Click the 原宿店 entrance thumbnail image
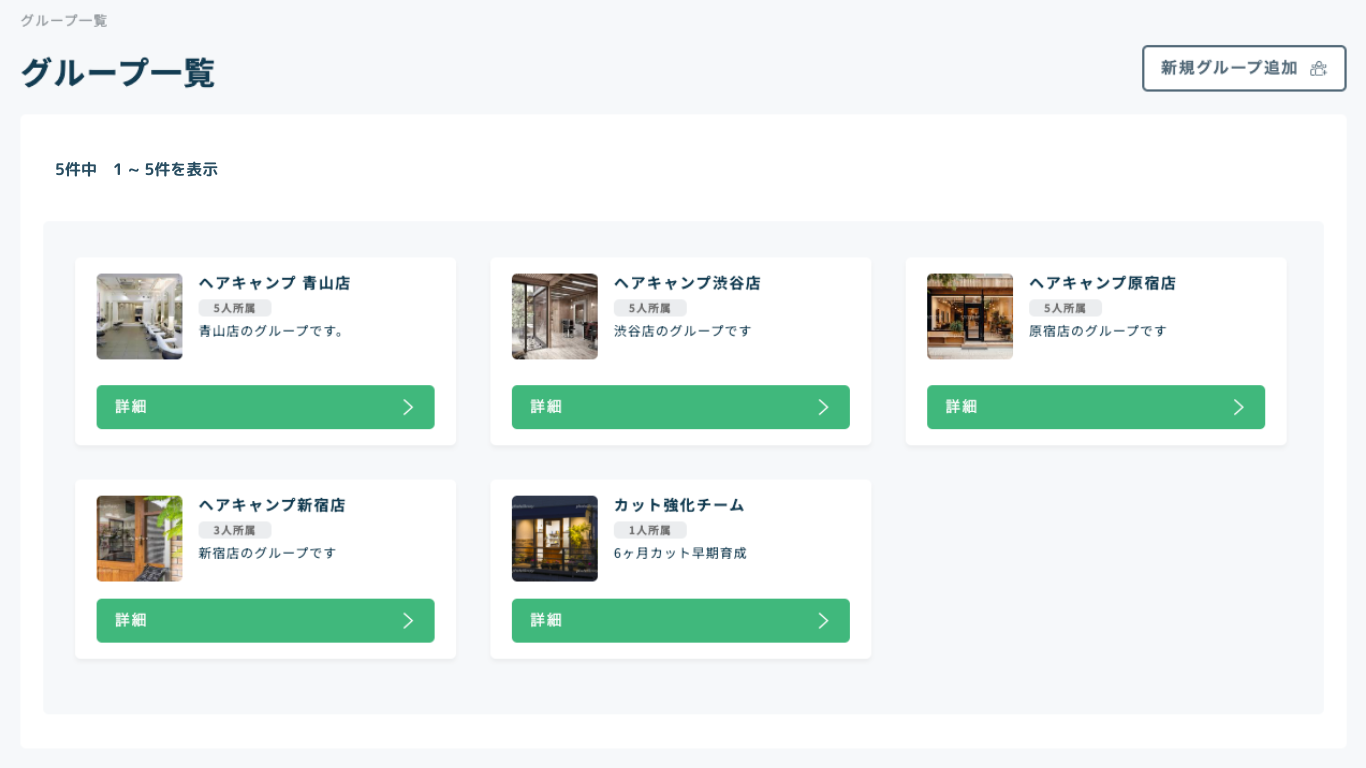This screenshot has height=768, width=1366. 969,316
